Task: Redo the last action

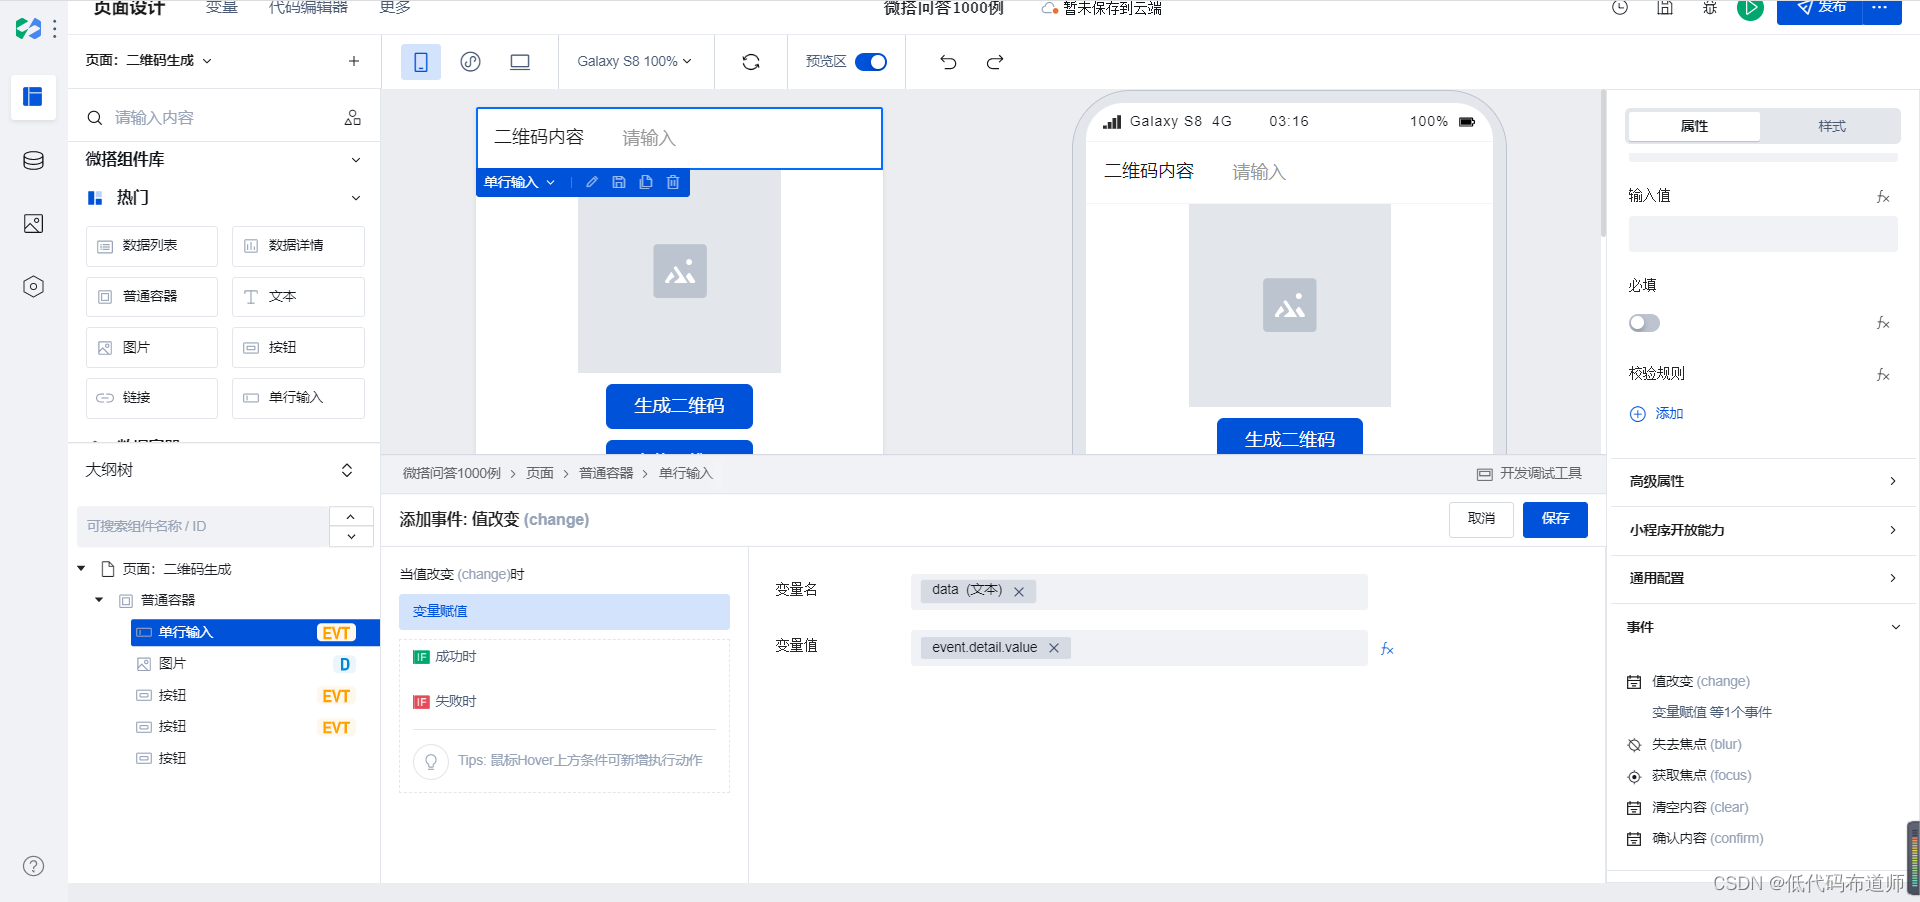Action: pos(994,62)
